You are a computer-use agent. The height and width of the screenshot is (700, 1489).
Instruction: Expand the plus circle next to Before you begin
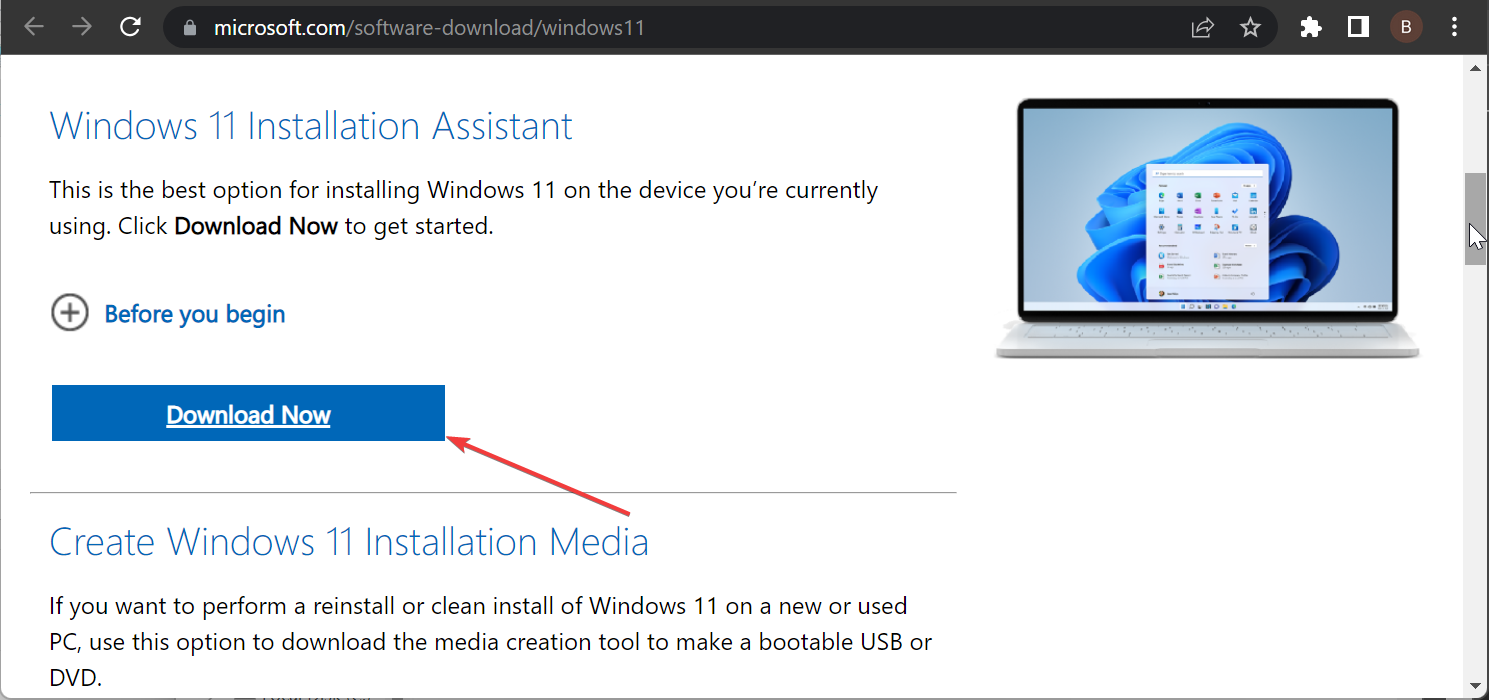pos(69,314)
